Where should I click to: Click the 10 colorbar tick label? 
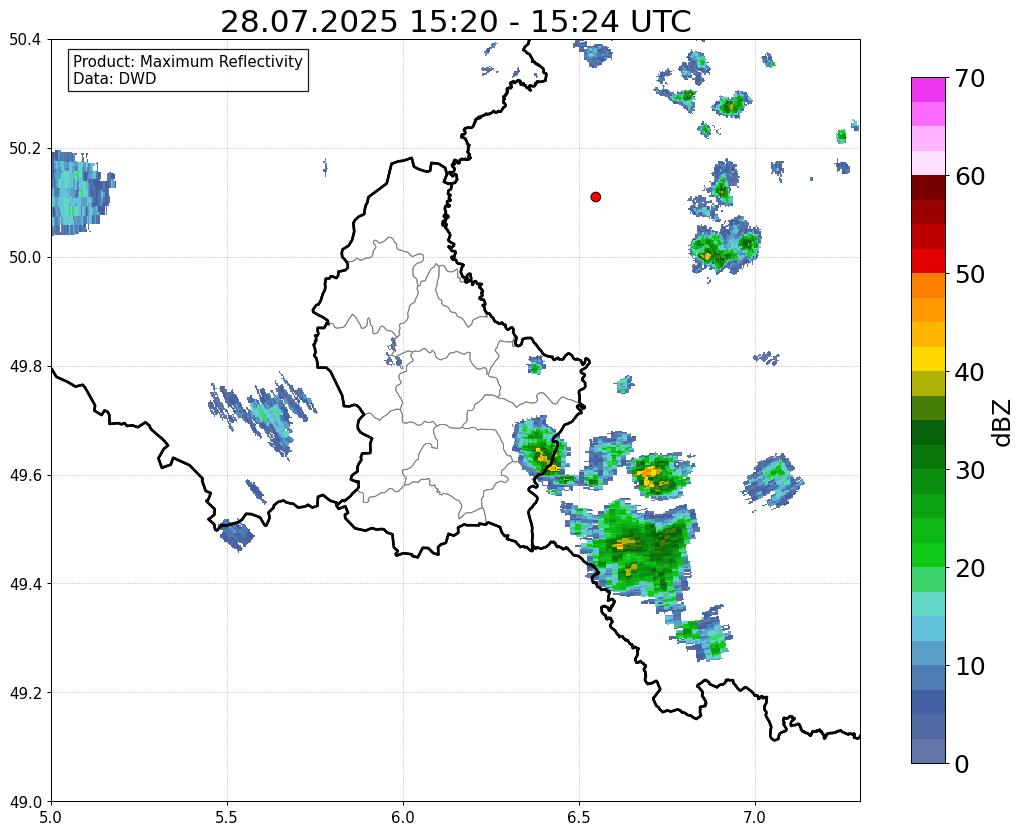coord(970,666)
